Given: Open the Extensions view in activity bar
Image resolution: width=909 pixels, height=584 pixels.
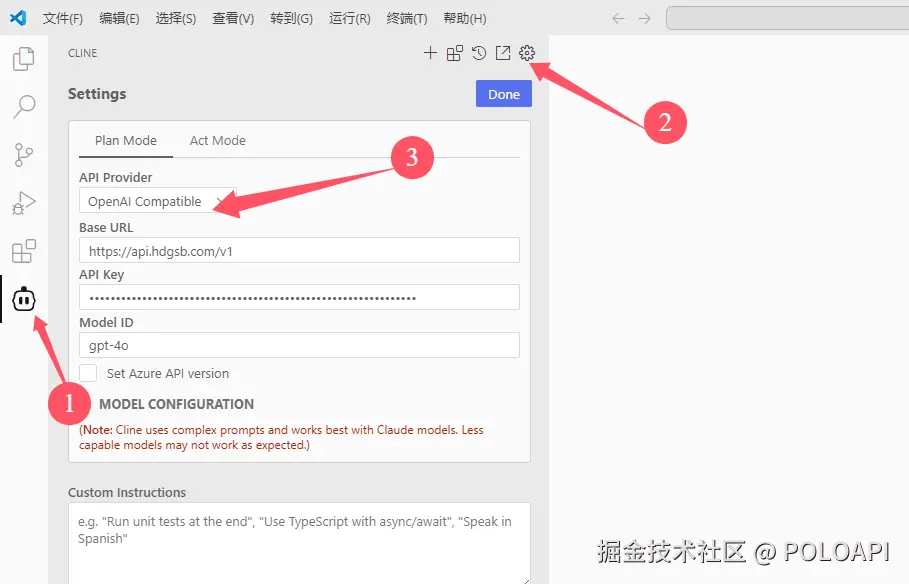Looking at the screenshot, I should (24, 251).
